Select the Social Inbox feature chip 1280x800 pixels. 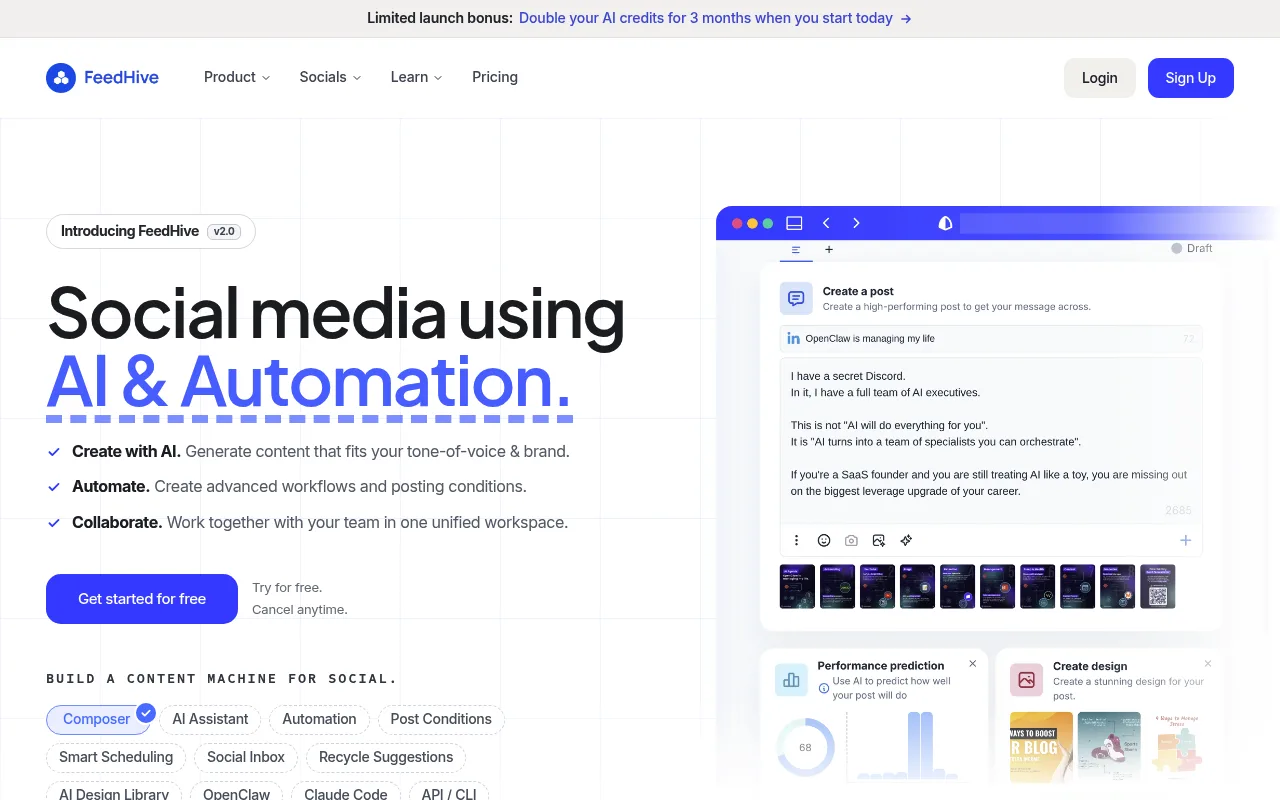pos(246,757)
